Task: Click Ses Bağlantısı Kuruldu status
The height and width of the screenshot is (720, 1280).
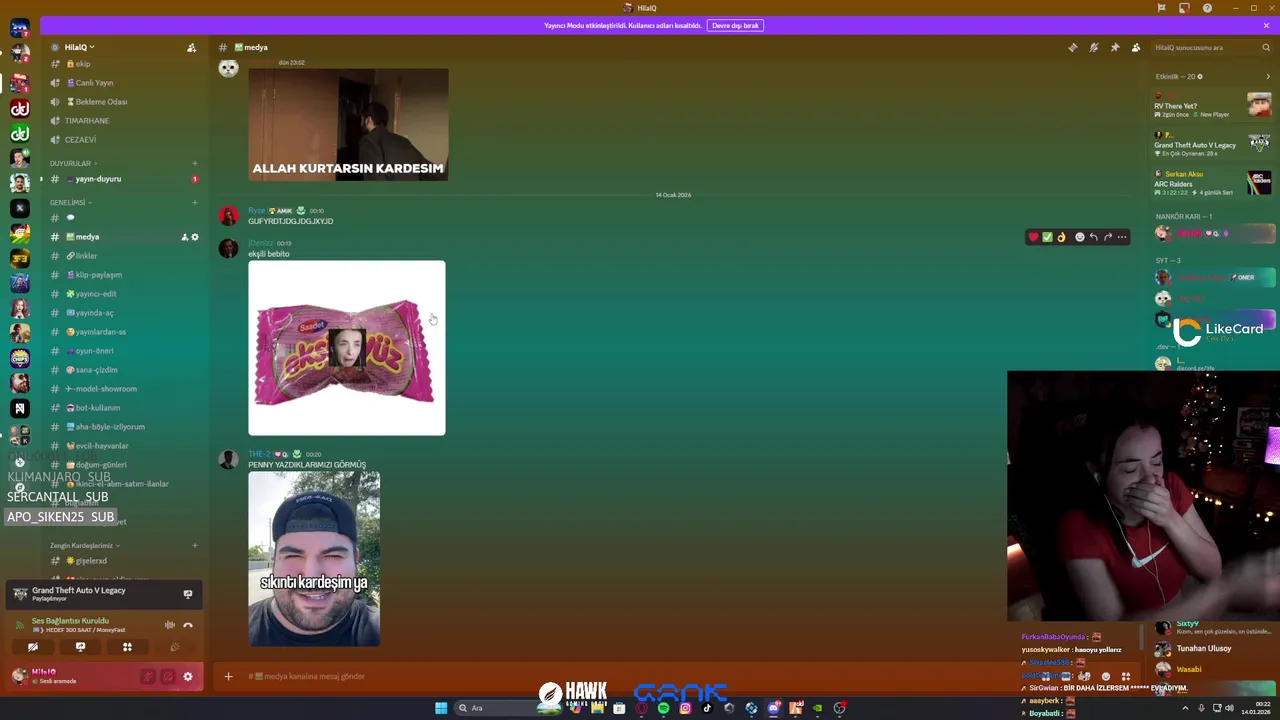Action: [x=70, y=620]
